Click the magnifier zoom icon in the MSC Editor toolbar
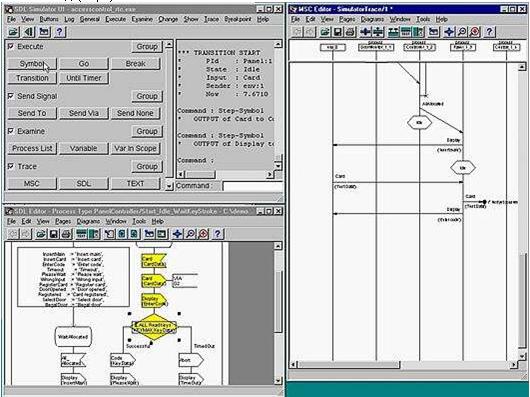Image resolution: width=530 pixels, height=397 pixels. (462, 32)
